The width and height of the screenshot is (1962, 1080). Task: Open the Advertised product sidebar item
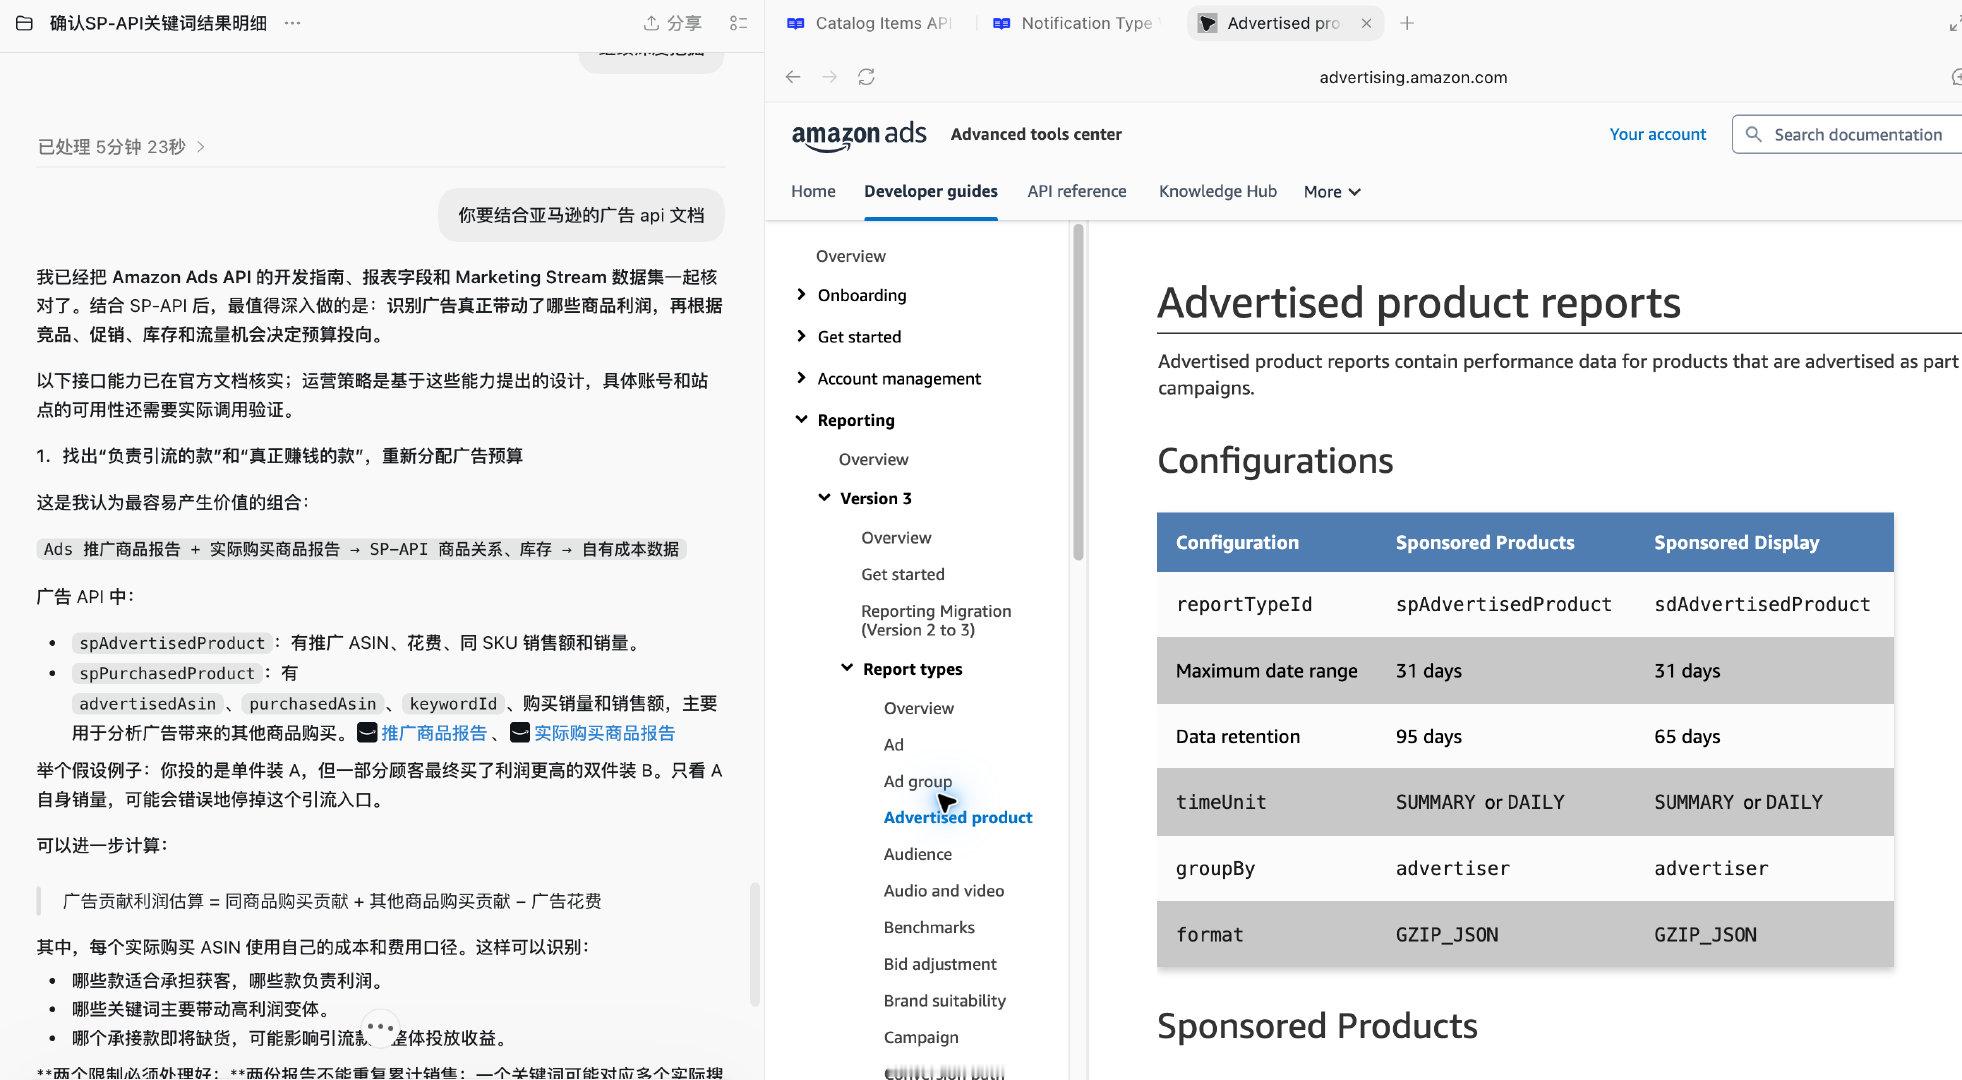(957, 817)
